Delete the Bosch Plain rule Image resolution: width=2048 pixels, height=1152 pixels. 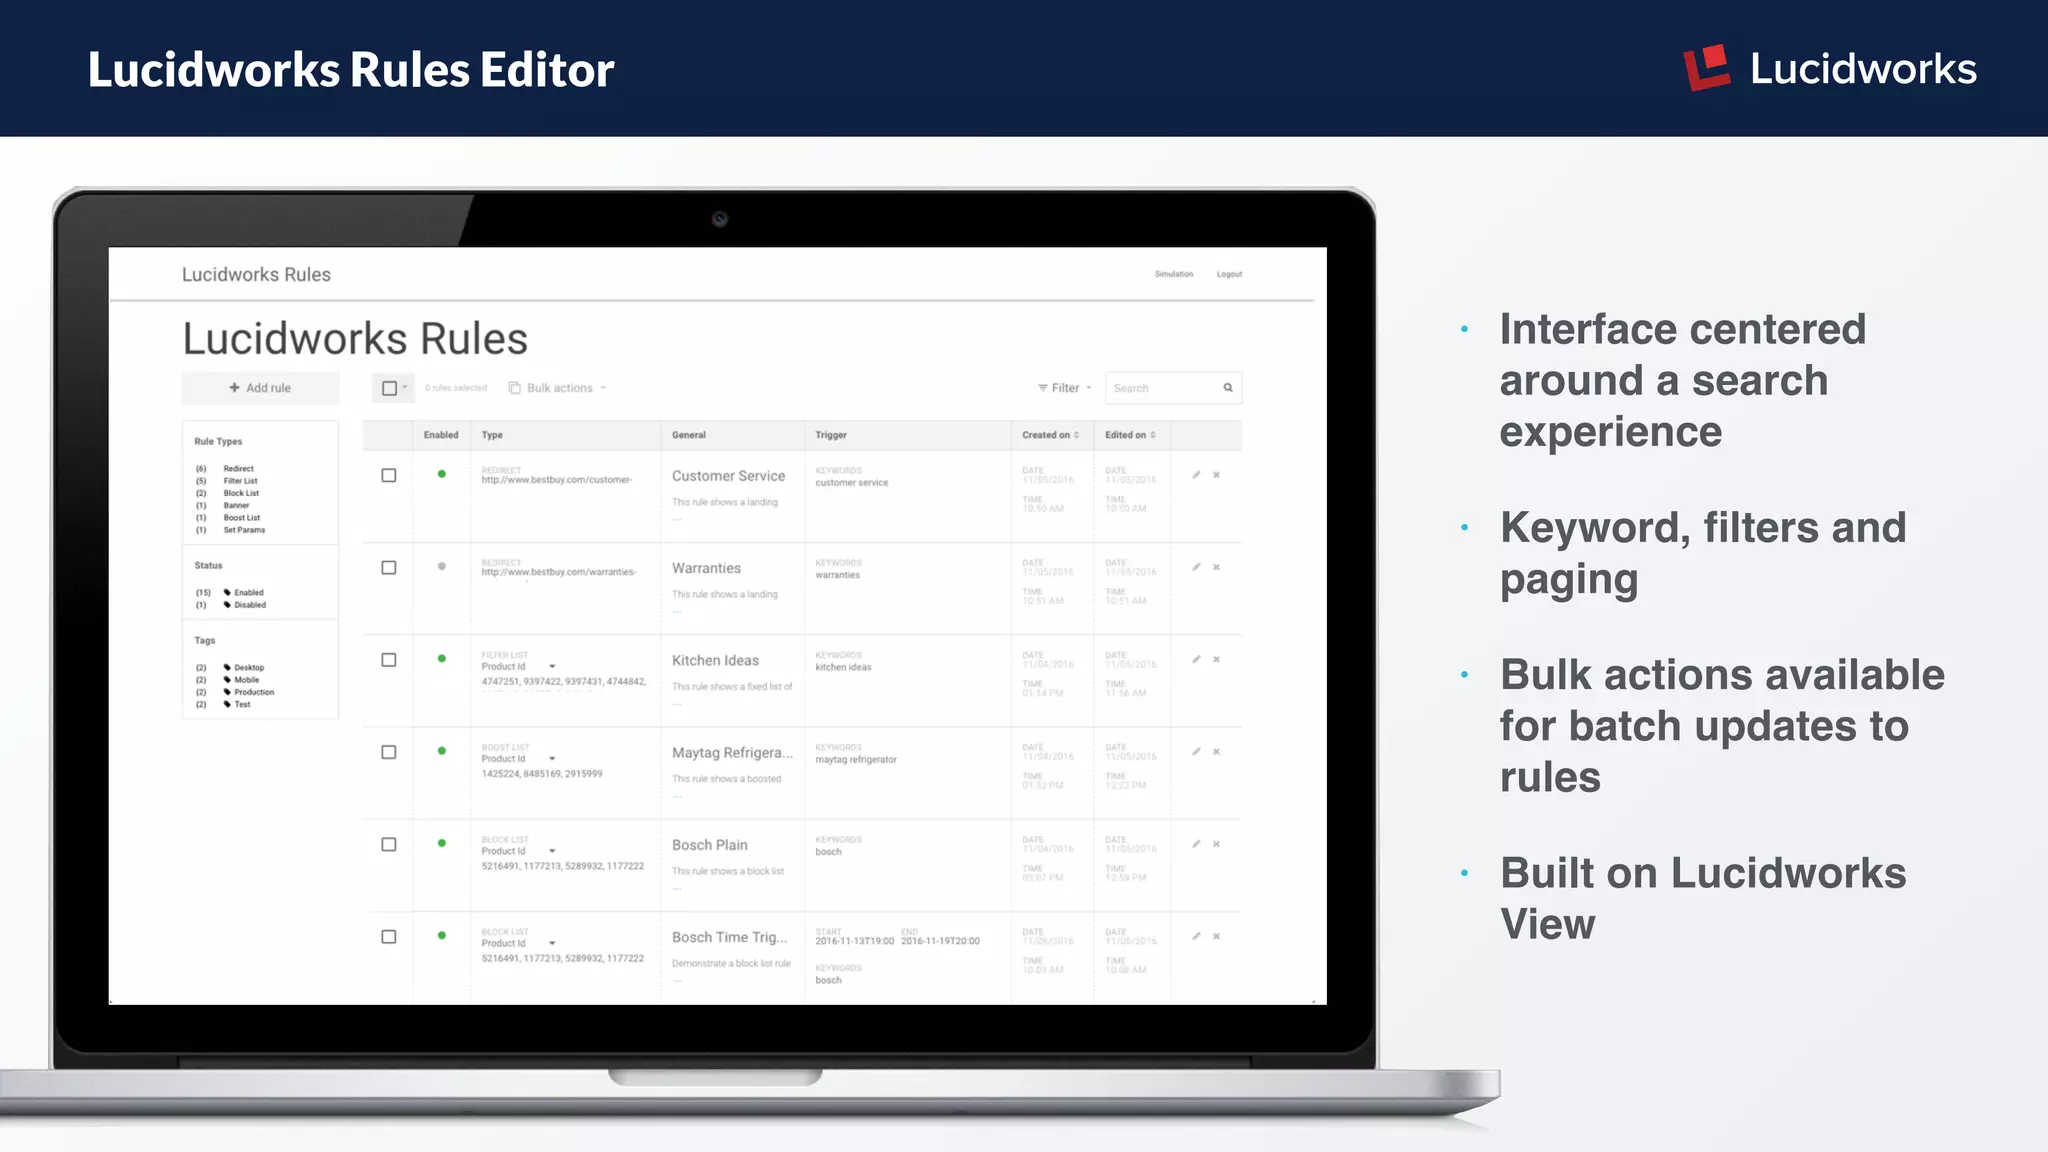coord(1217,844)
